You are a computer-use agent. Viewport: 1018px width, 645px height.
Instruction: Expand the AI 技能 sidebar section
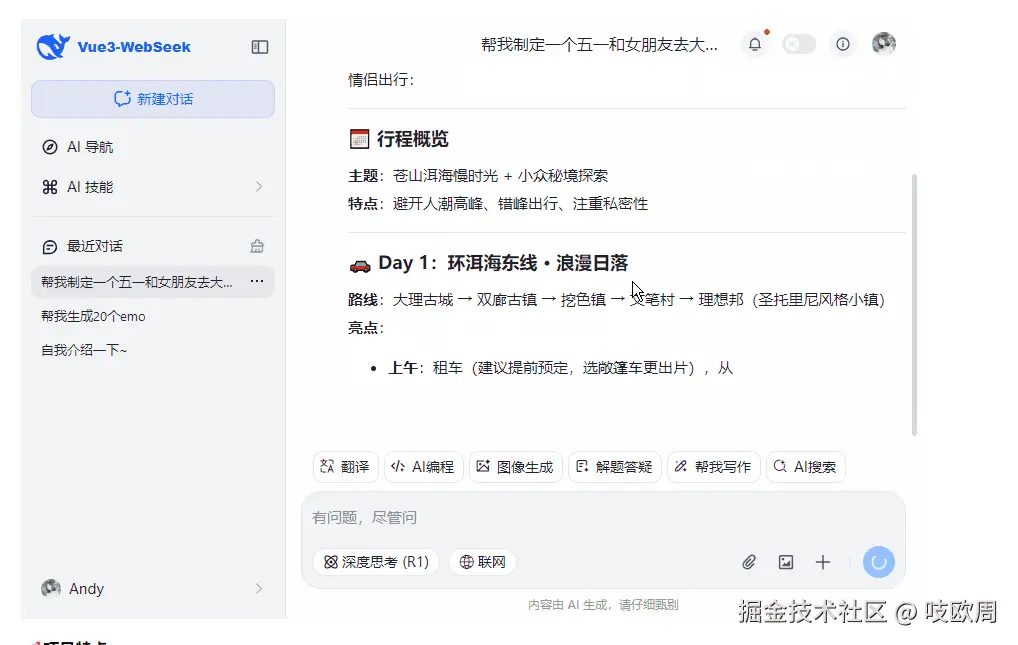(152, 185)
